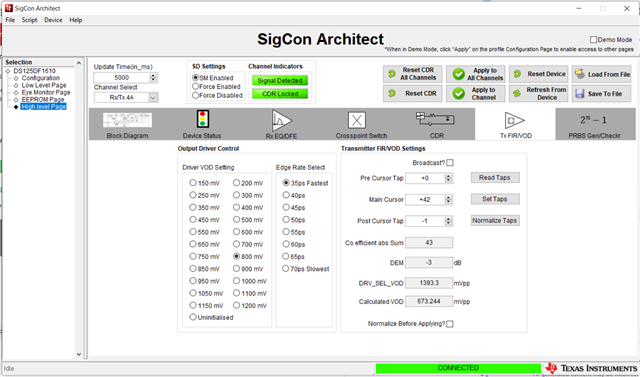Open the Script menu
The width and height of the screenshot is (640, 377).
(29, 20)
